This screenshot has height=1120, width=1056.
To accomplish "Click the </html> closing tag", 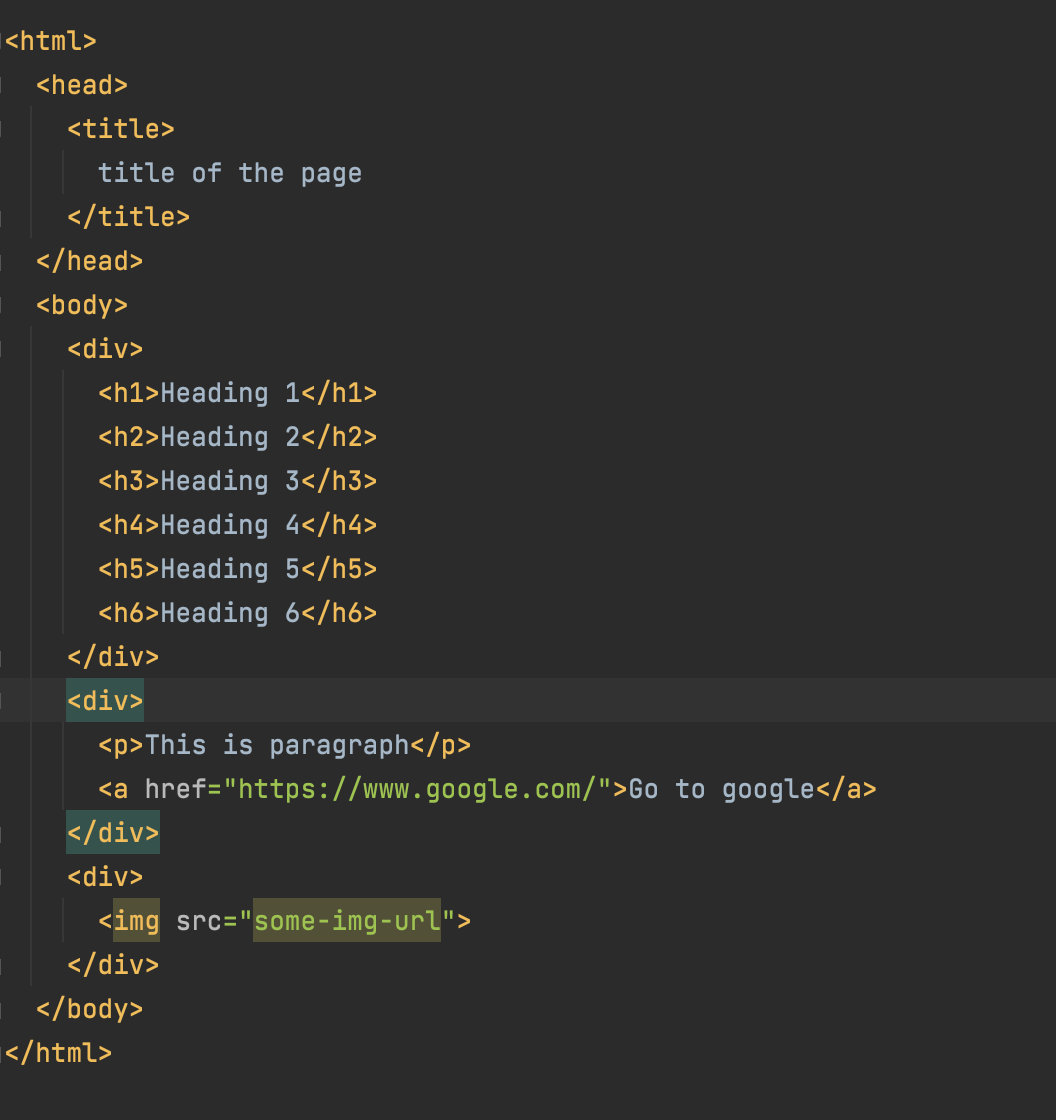I will (x=59, y=1052).
